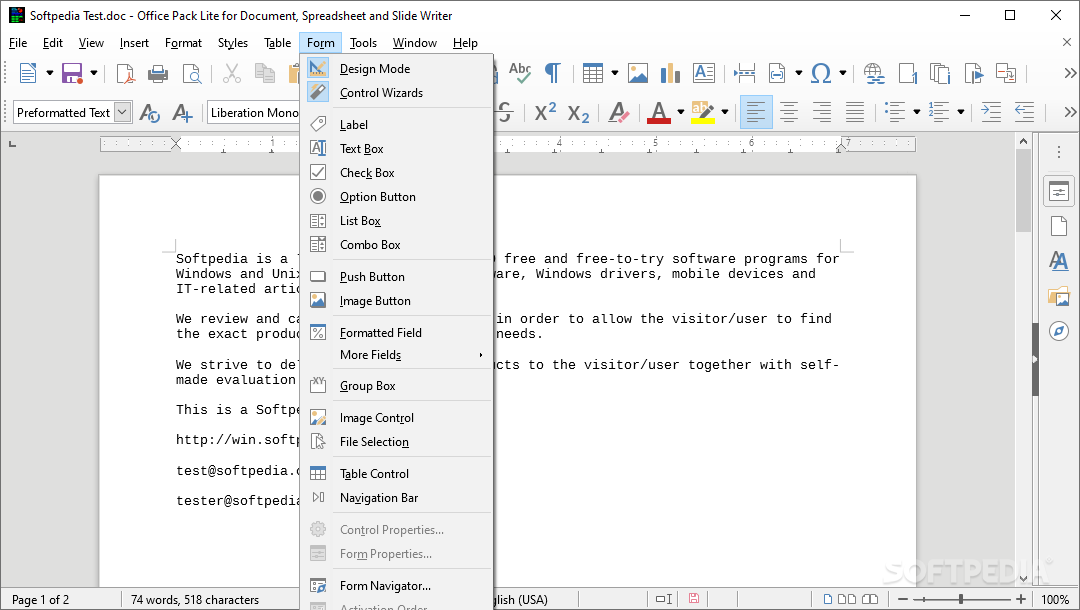Click the Font Name input field
Image resolution: width=1080 pixels, height=610 pixels.
pos(253,112)
